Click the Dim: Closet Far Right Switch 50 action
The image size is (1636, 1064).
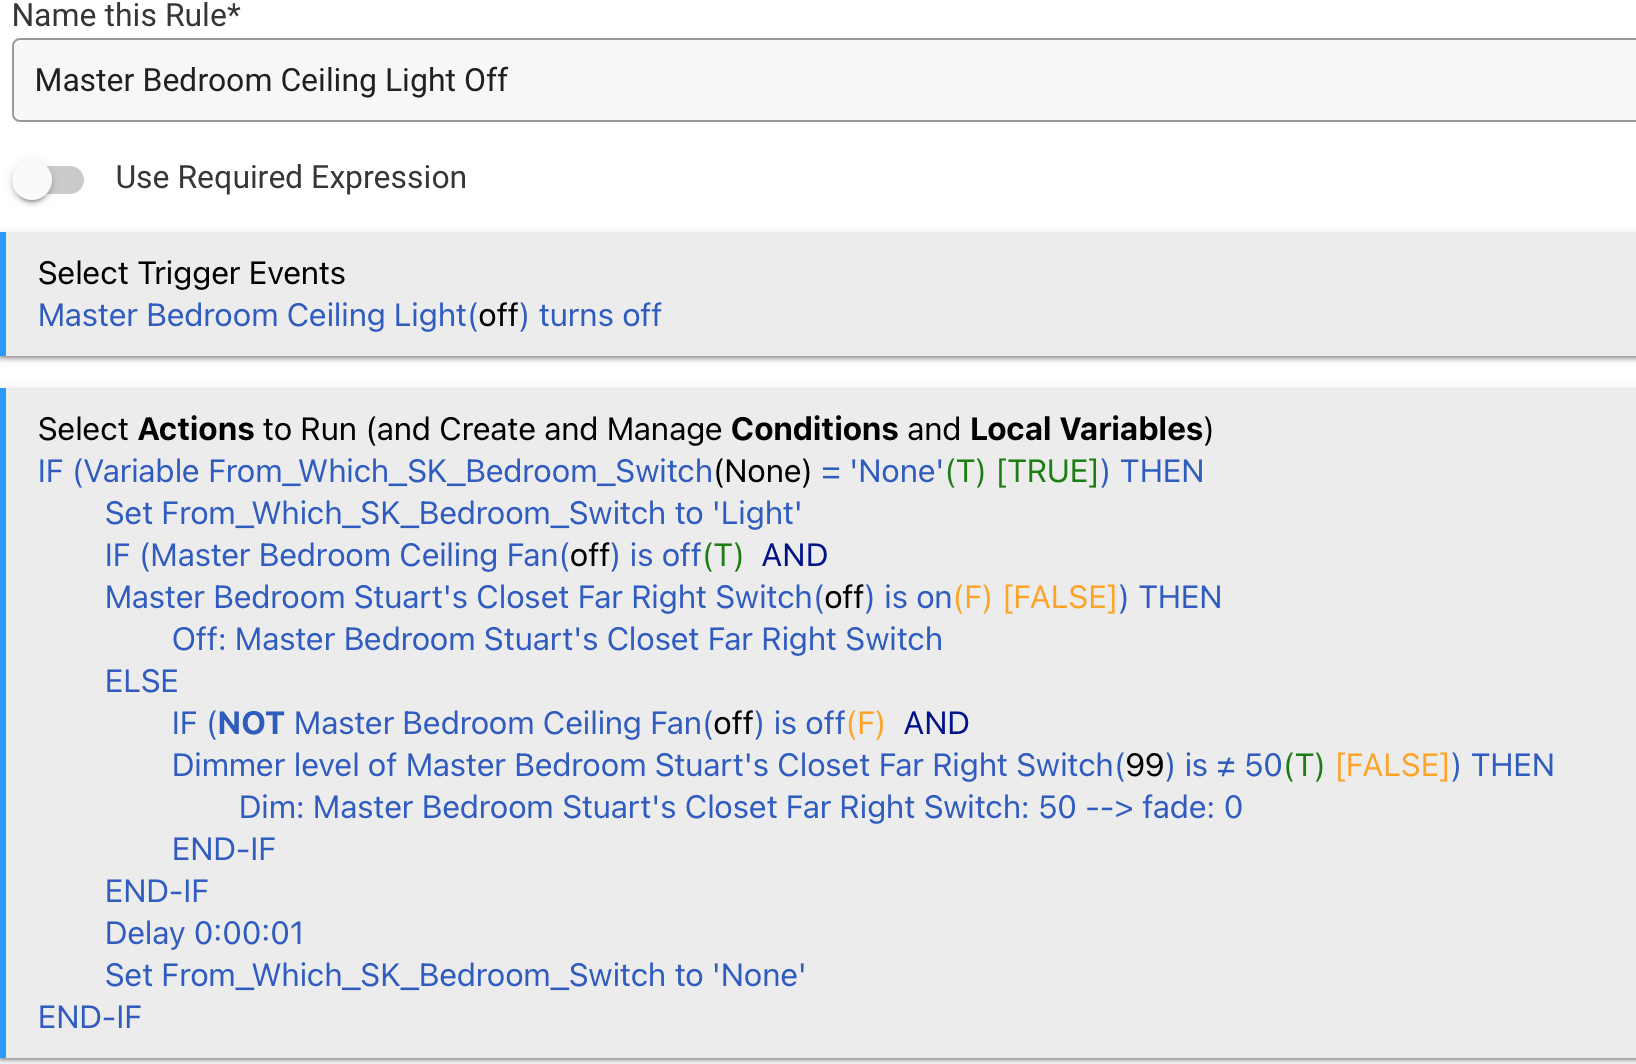(740, 807)
